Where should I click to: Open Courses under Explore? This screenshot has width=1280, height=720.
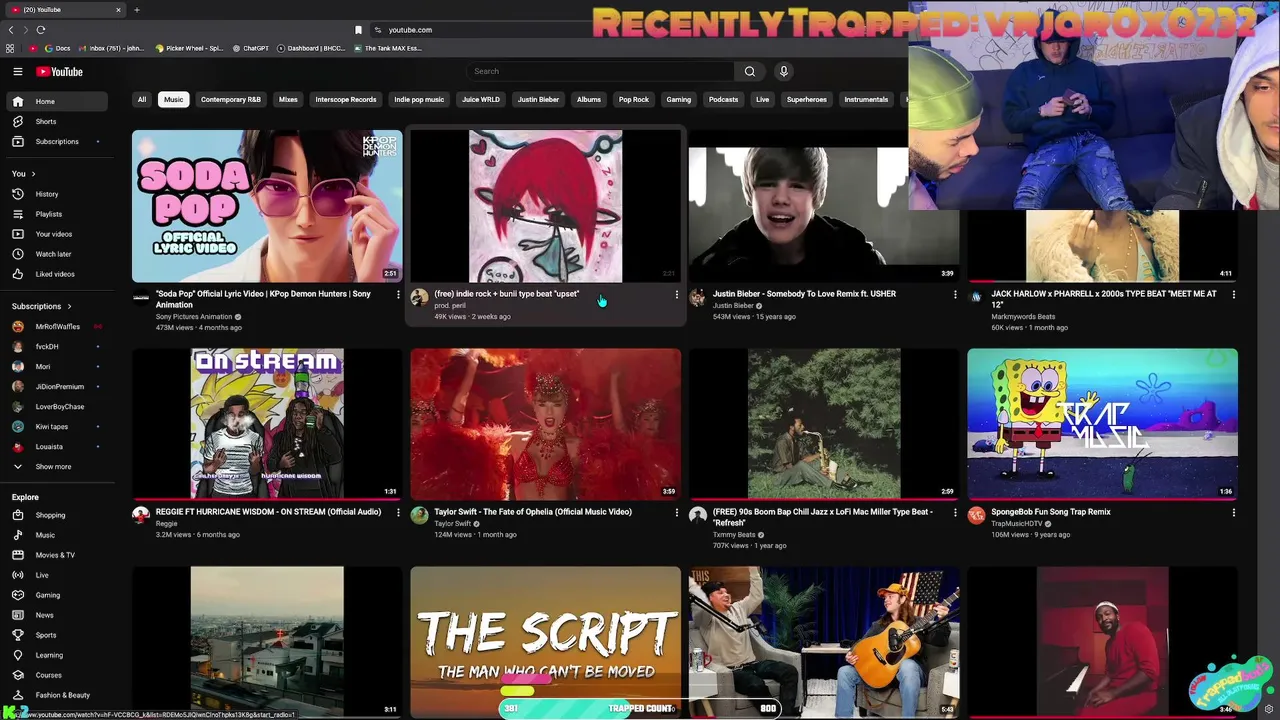[x=56, y=675]
